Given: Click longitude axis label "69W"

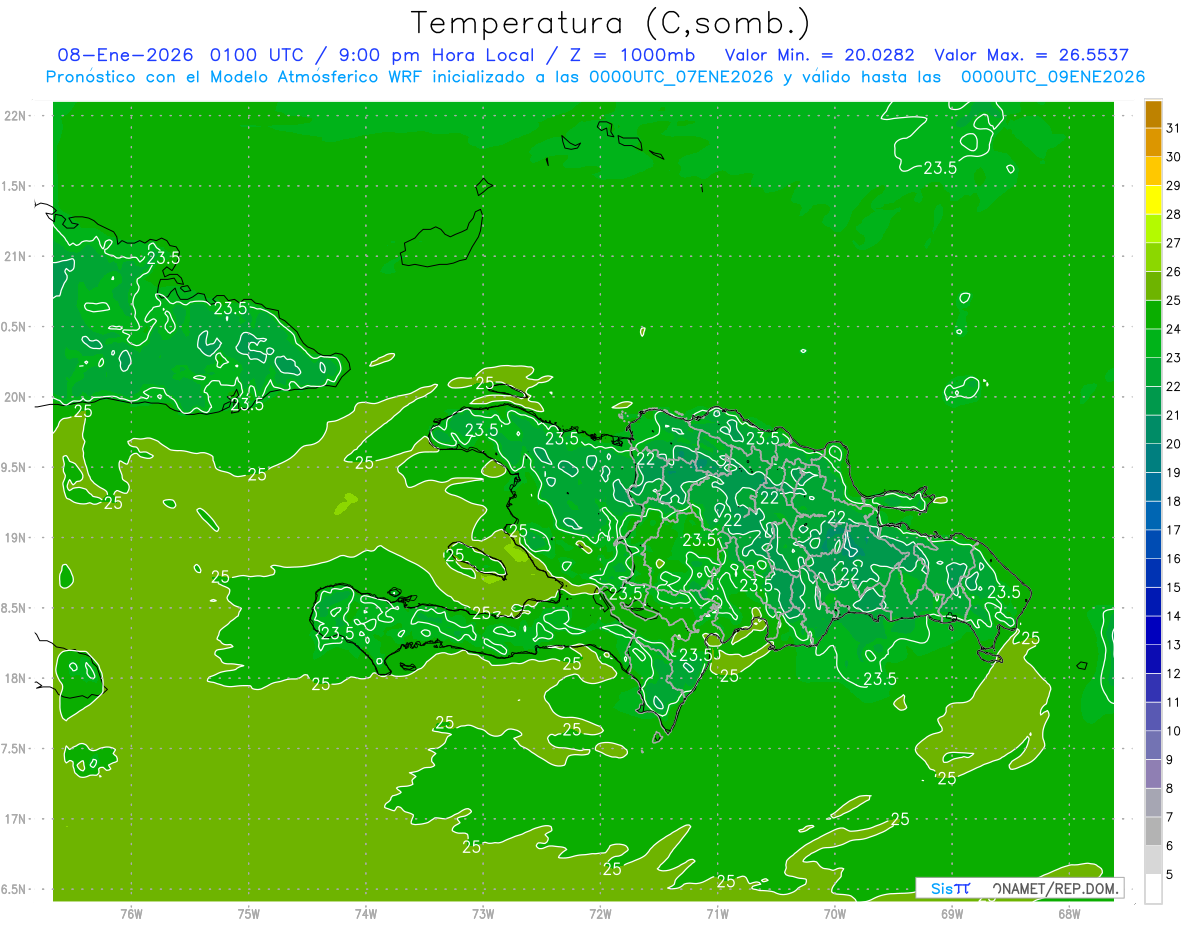Looking at the screenshot, I should pos(951,913).
